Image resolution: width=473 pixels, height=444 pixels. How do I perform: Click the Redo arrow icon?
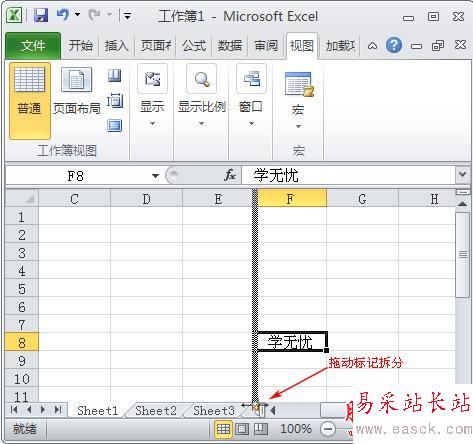(x=94, y=15)
